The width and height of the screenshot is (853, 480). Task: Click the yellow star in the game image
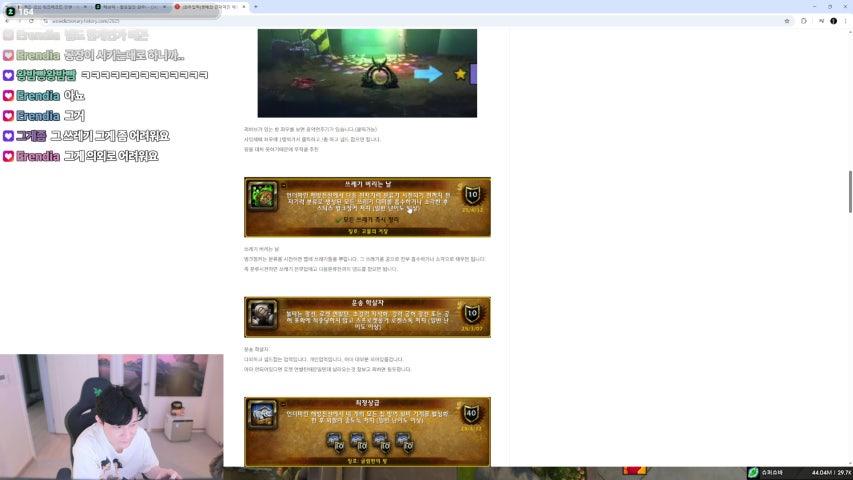click(x=460, y=73)
